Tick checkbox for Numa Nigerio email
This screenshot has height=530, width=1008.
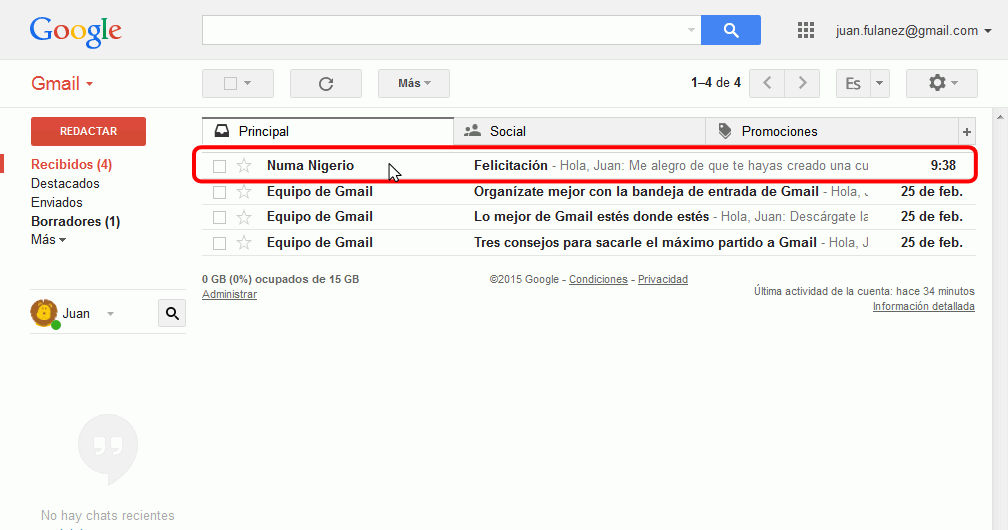220,167
